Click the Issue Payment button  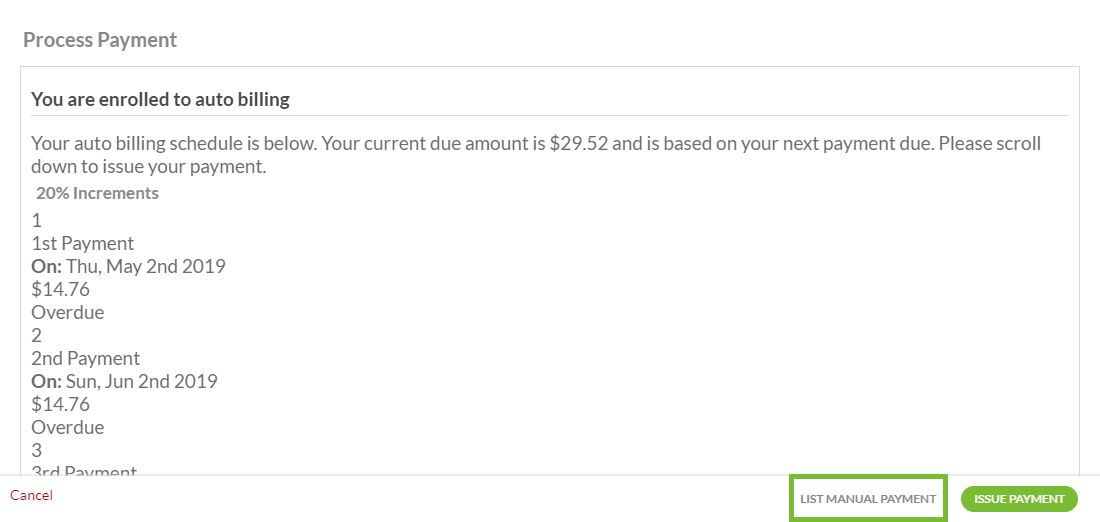[1019, 499]
